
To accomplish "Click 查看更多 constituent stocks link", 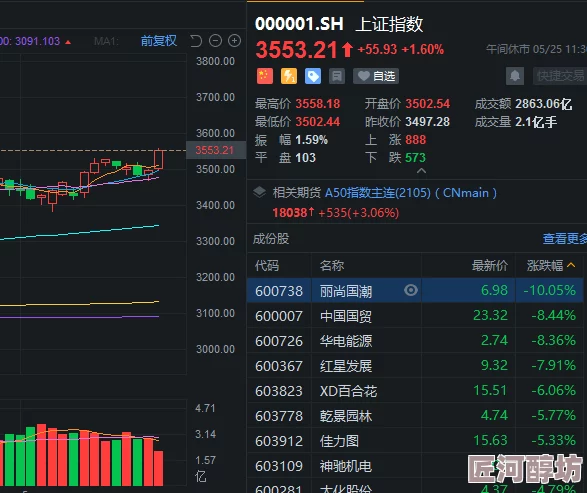I will tap(565, 238).
